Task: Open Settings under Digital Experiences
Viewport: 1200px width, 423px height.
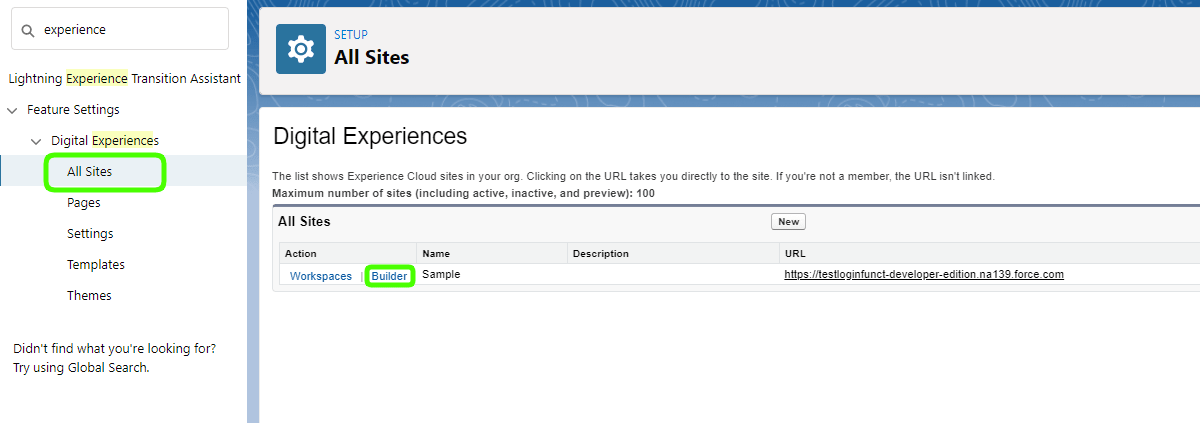Action: [90, 234]
